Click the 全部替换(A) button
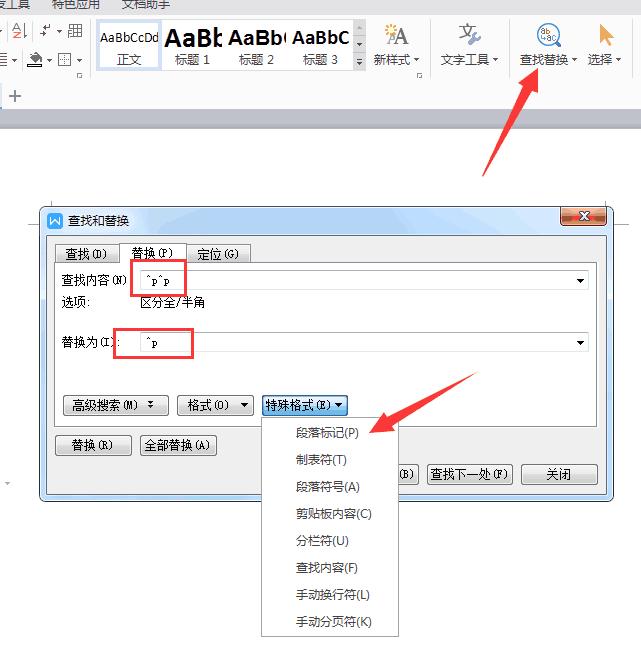 click(x=178, y=445)
